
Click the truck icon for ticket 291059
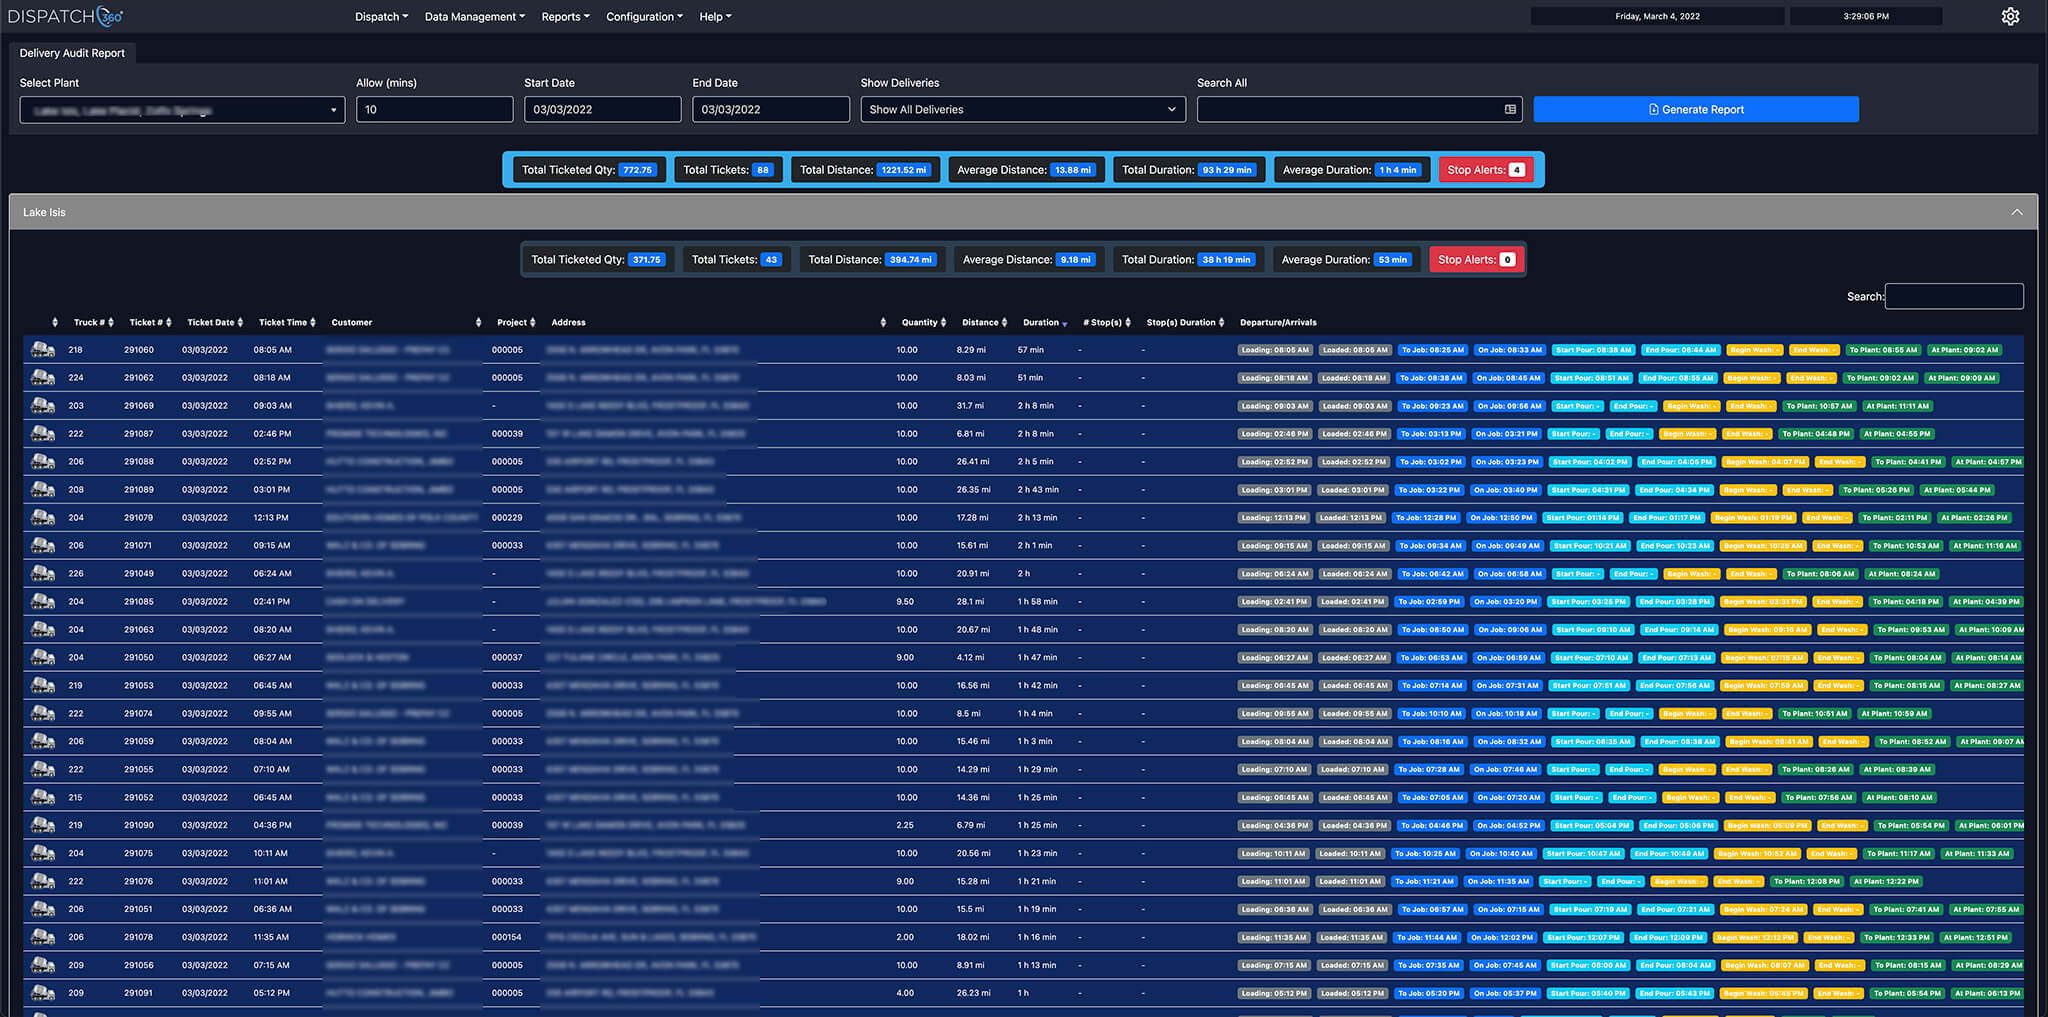[42, 742]
